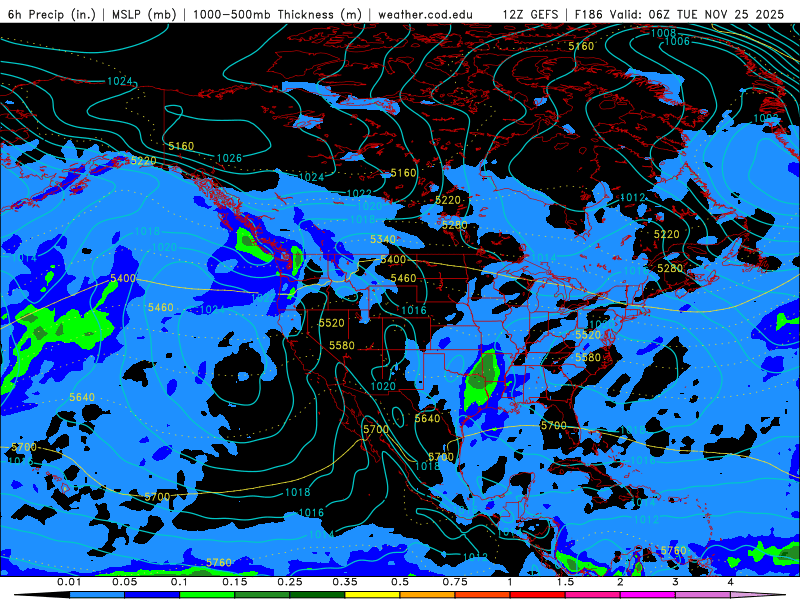Click the 1006 mb pressure contour label

pyautogui.click(x=677, y=41)
